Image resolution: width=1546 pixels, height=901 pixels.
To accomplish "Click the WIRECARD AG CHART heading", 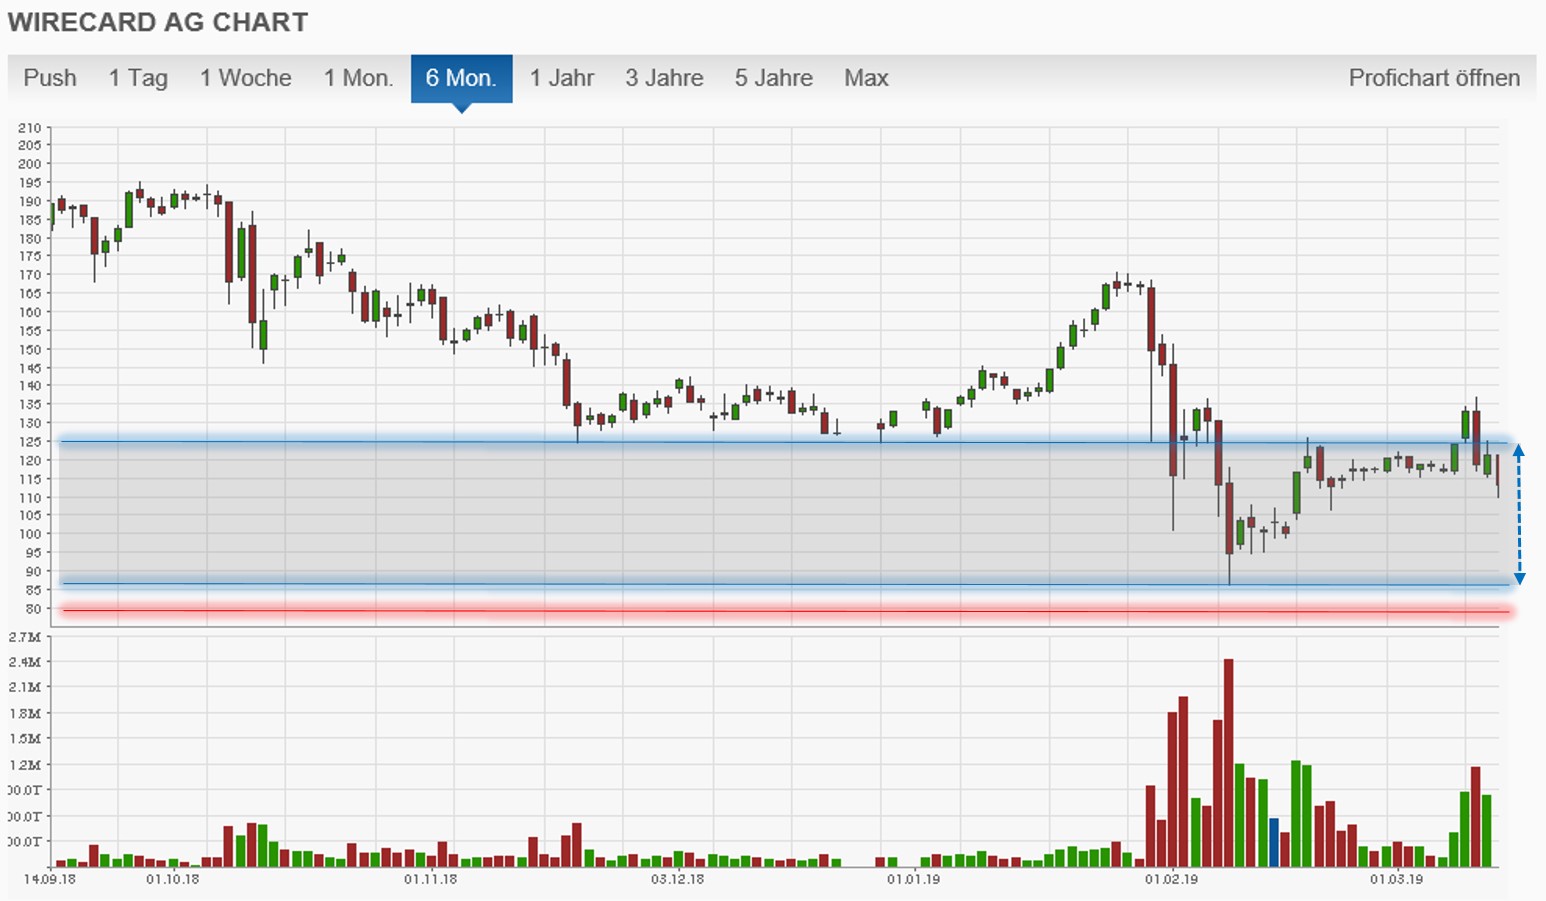I will [x=158, y=22].
